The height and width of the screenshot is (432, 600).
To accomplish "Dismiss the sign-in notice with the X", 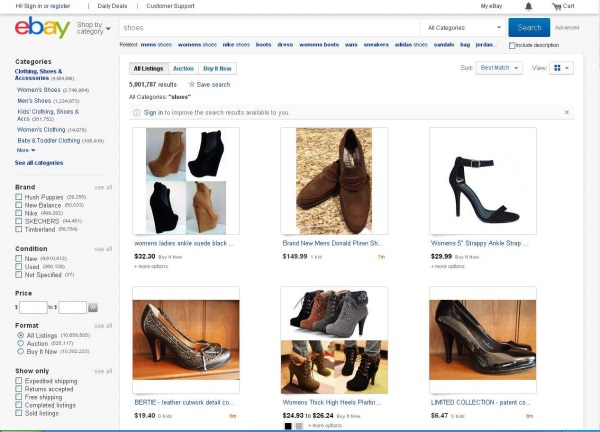I will pyautogui.click(x=567, y=113).
